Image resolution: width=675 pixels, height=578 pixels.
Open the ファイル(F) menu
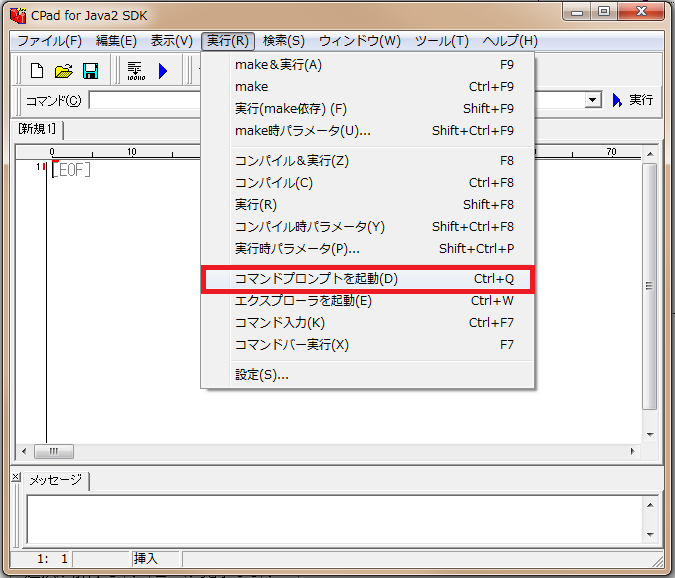50,41
